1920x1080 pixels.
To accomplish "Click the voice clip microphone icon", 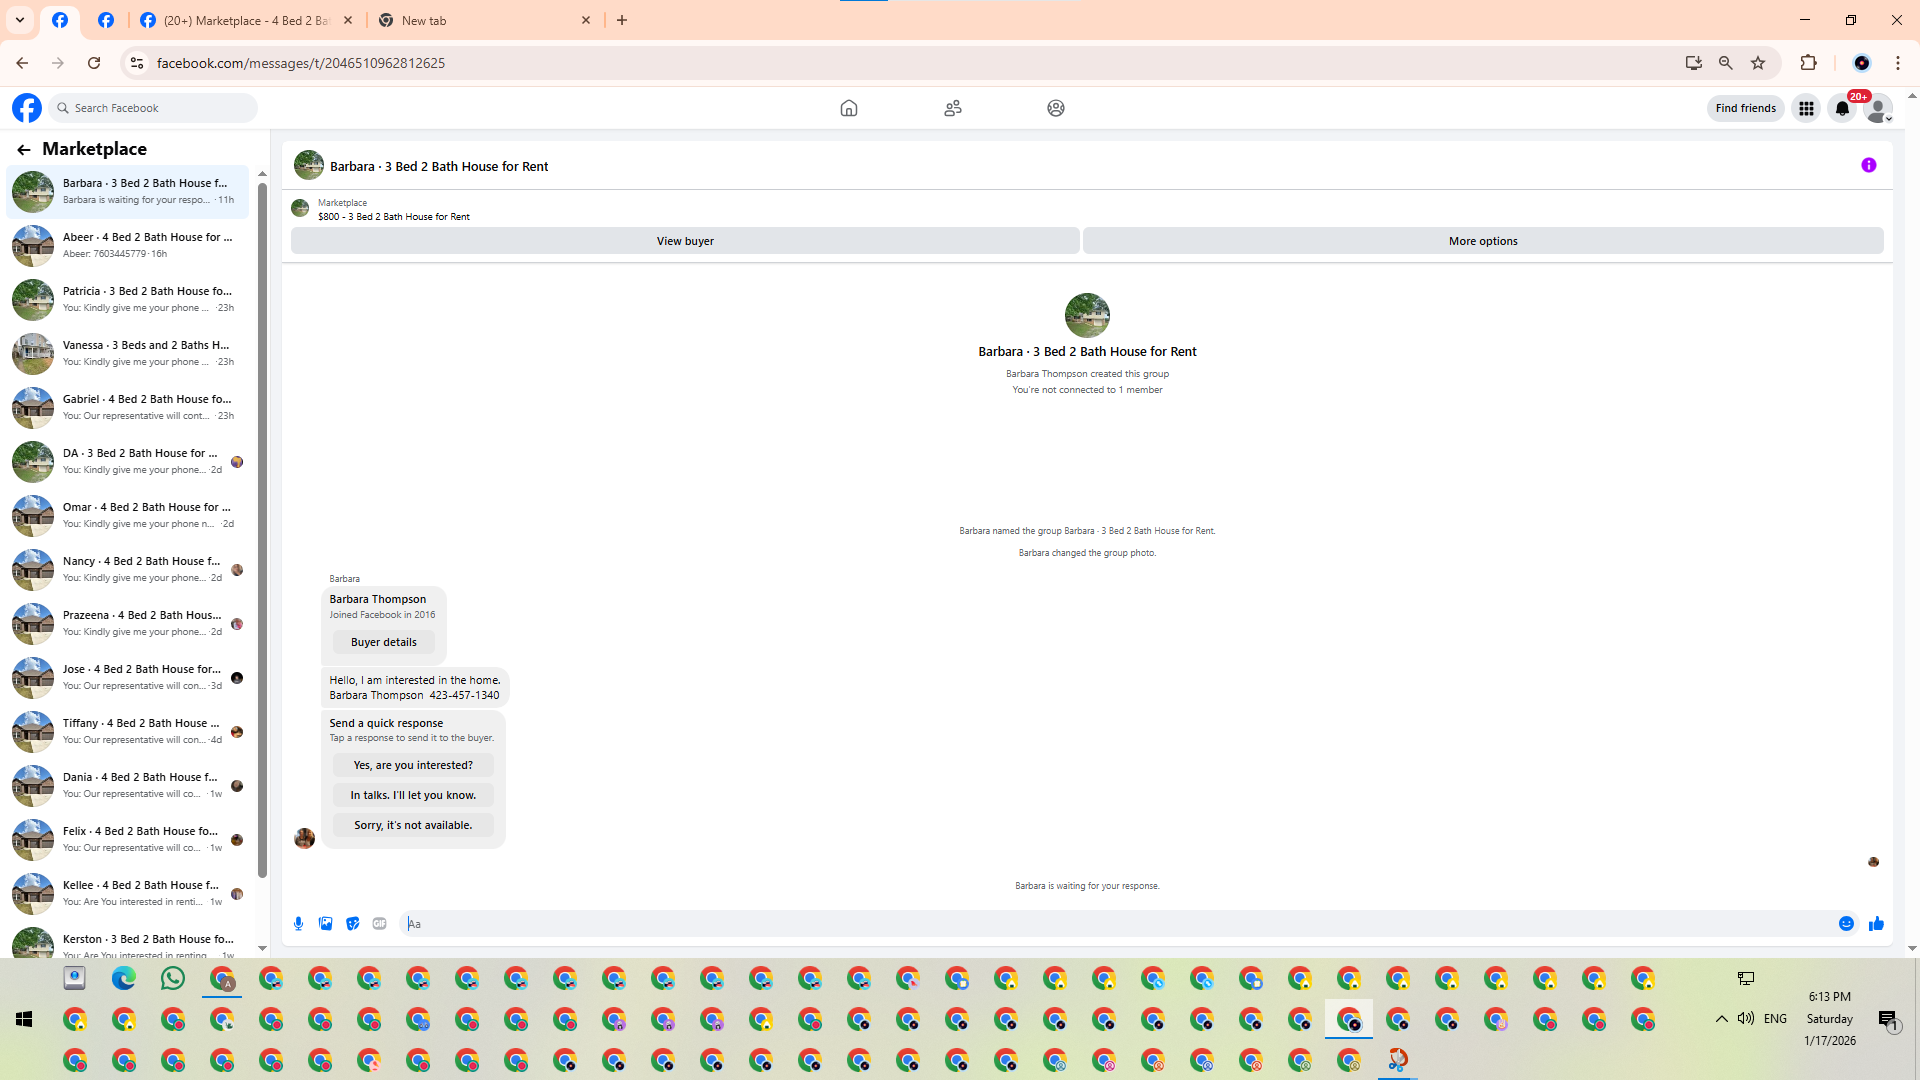I will [x=298, y=924].
